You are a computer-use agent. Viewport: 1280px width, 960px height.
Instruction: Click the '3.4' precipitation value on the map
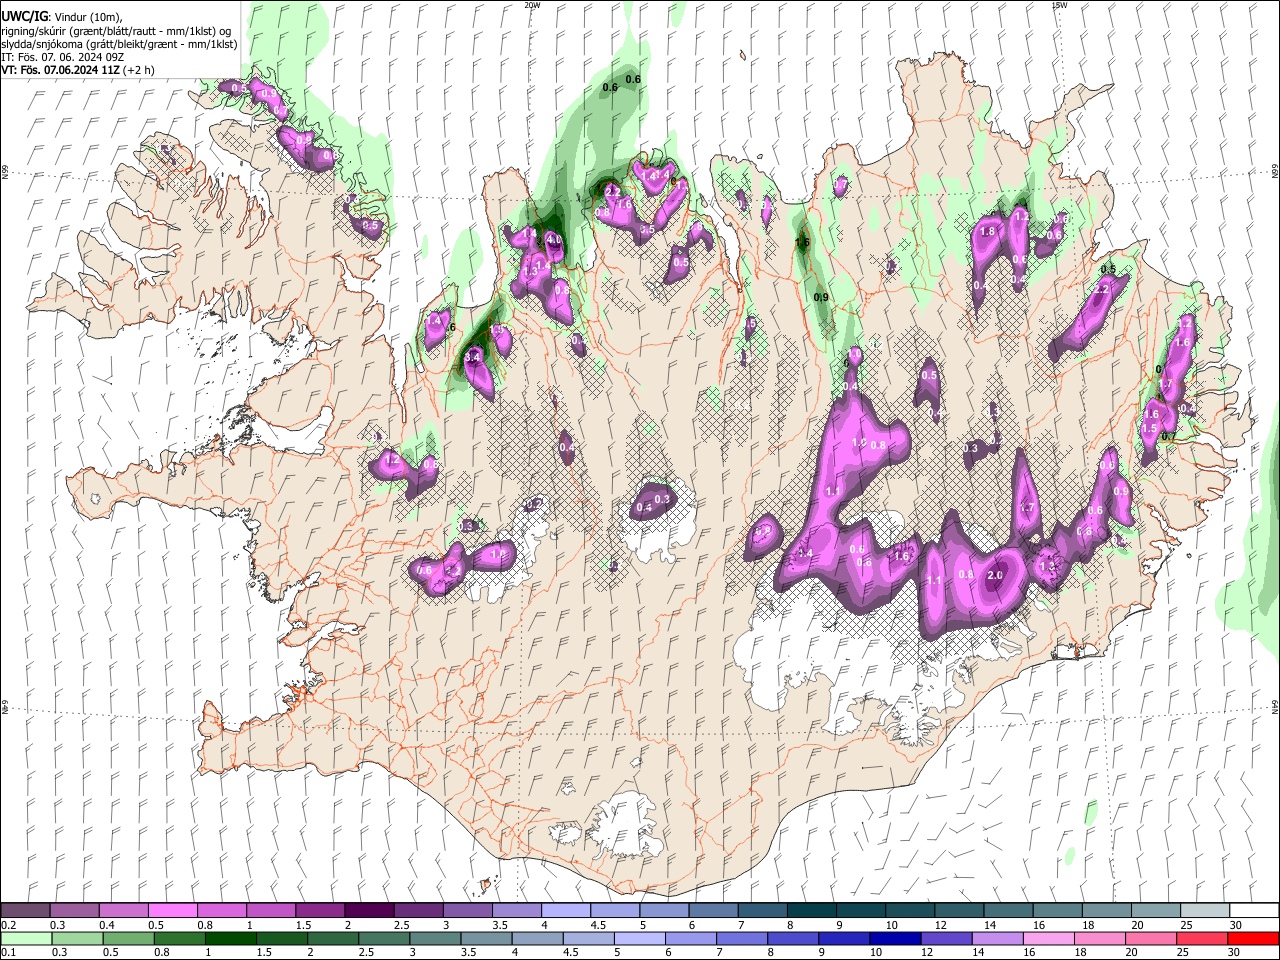point(474,356)
